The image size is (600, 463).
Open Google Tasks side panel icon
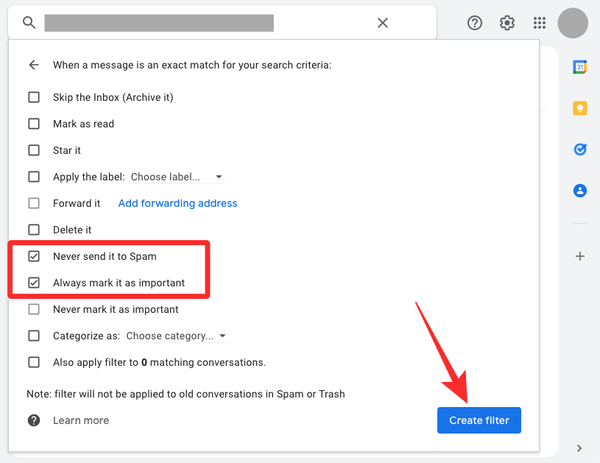(x=580, y=149)
